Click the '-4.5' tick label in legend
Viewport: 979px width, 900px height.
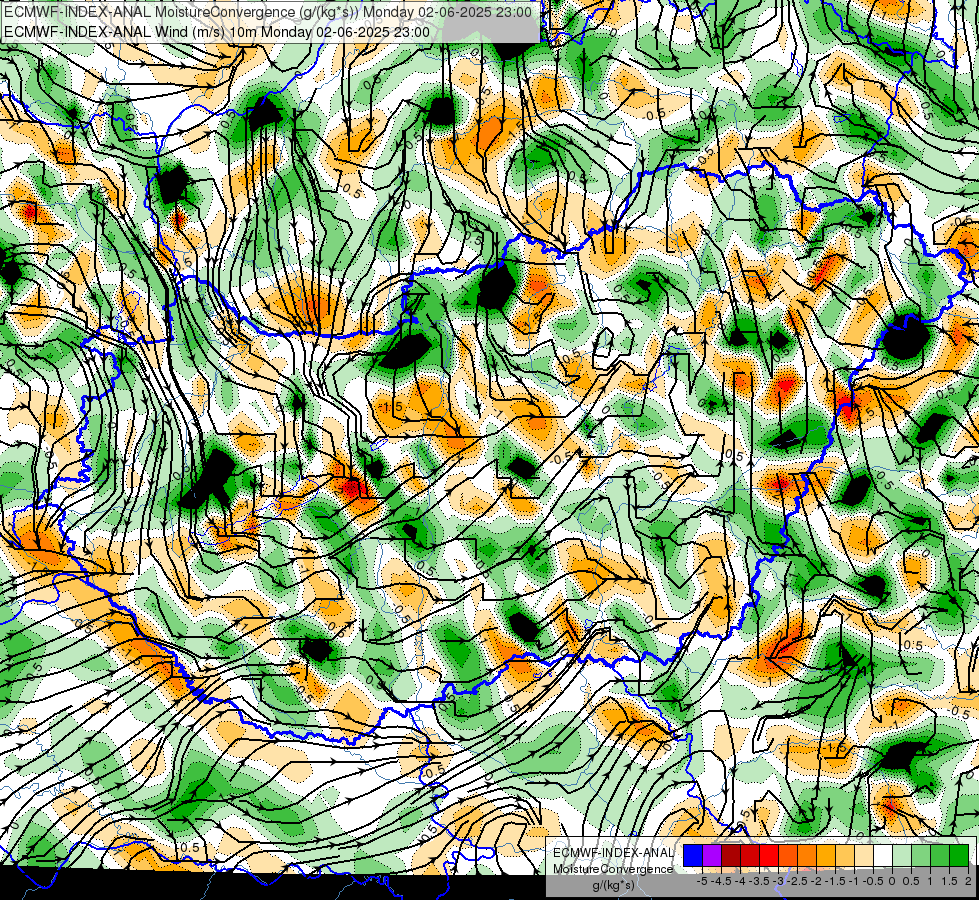tap(721, 881)
